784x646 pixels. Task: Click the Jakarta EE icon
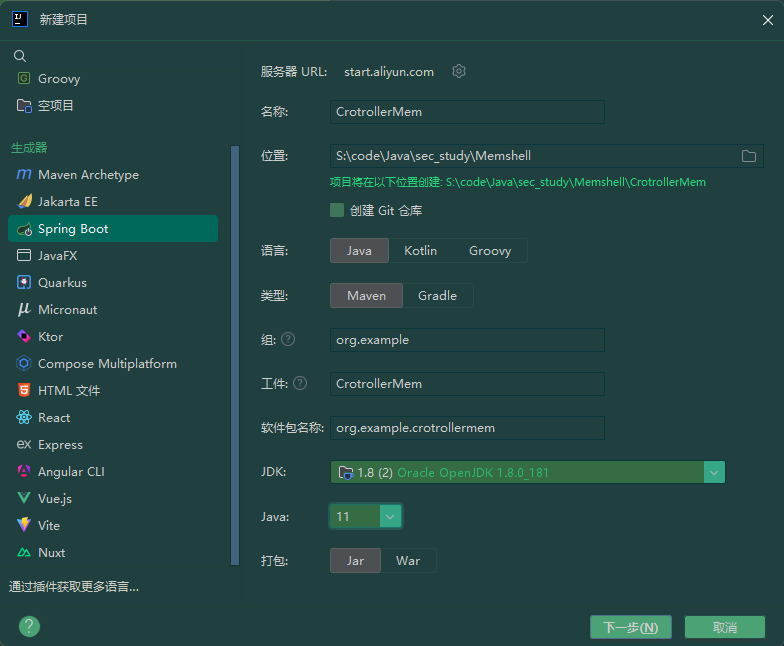[x=24, y=202]
